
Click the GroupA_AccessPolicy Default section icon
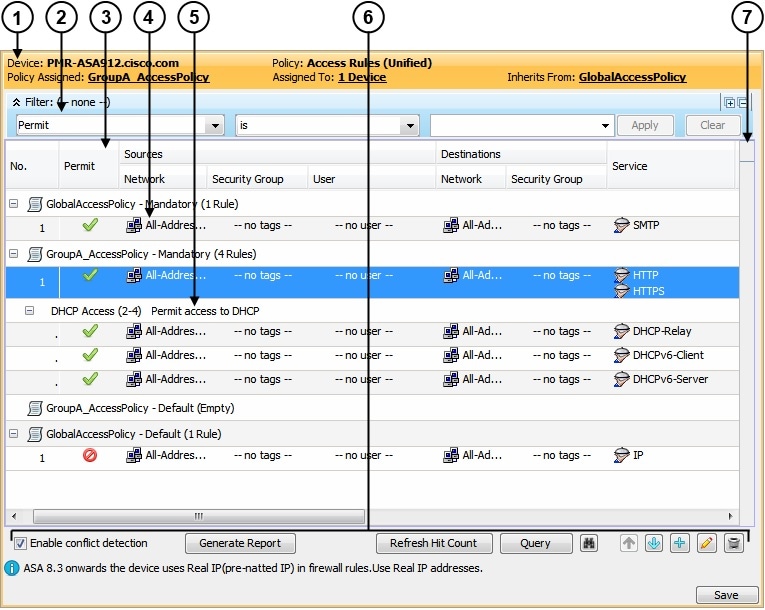35,408
